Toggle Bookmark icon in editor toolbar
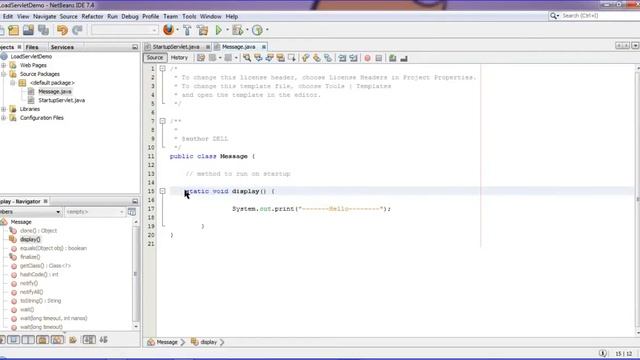 tap(328, 58)
